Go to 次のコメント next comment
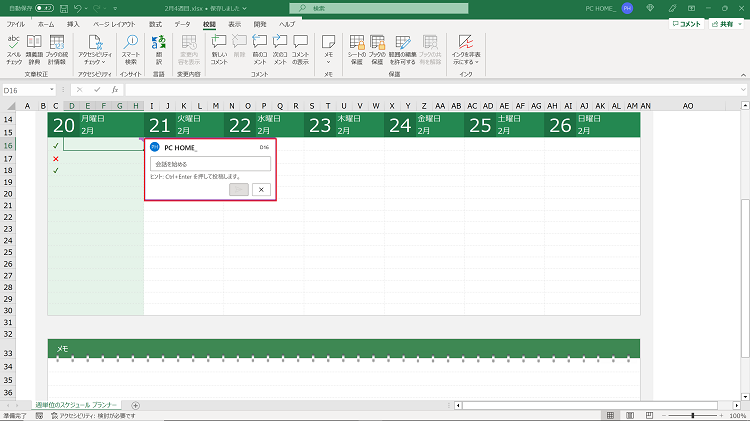 click(280, 46)
